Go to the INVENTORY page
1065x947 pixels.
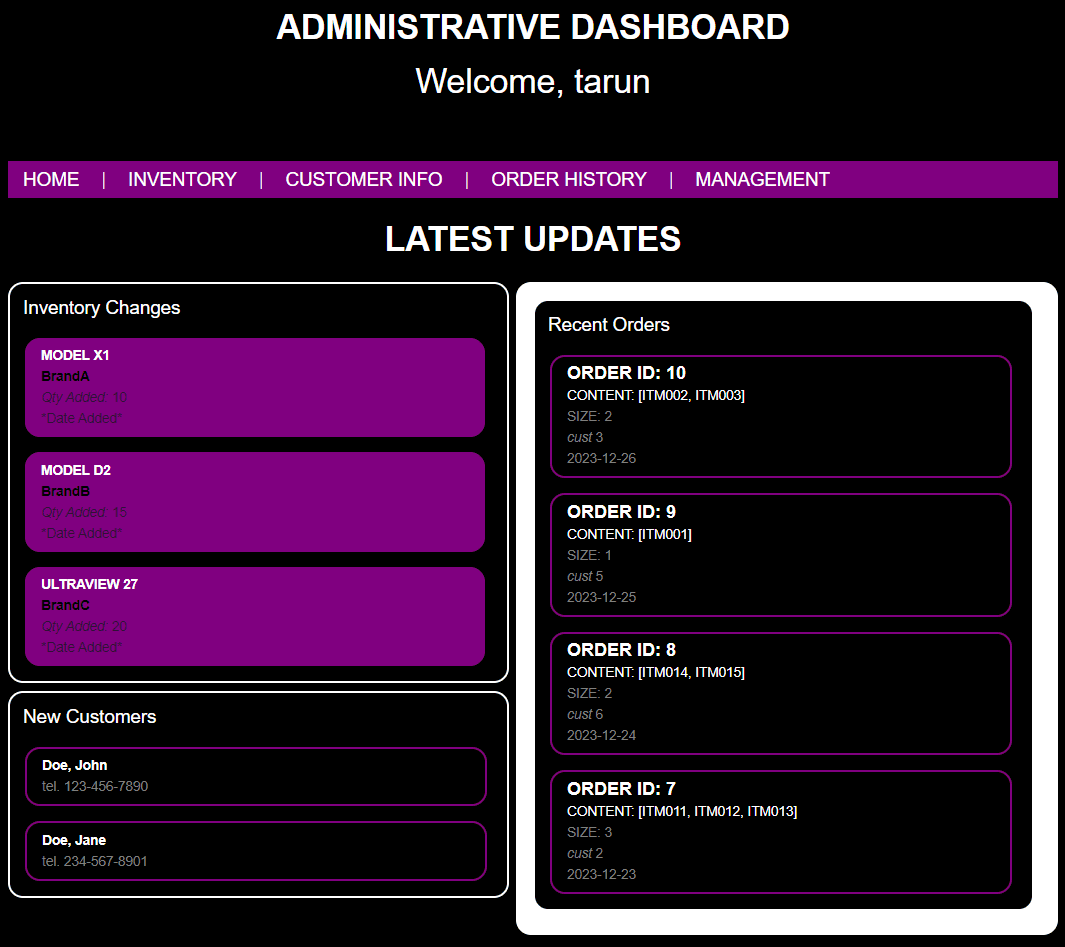[x=182, y=179]
